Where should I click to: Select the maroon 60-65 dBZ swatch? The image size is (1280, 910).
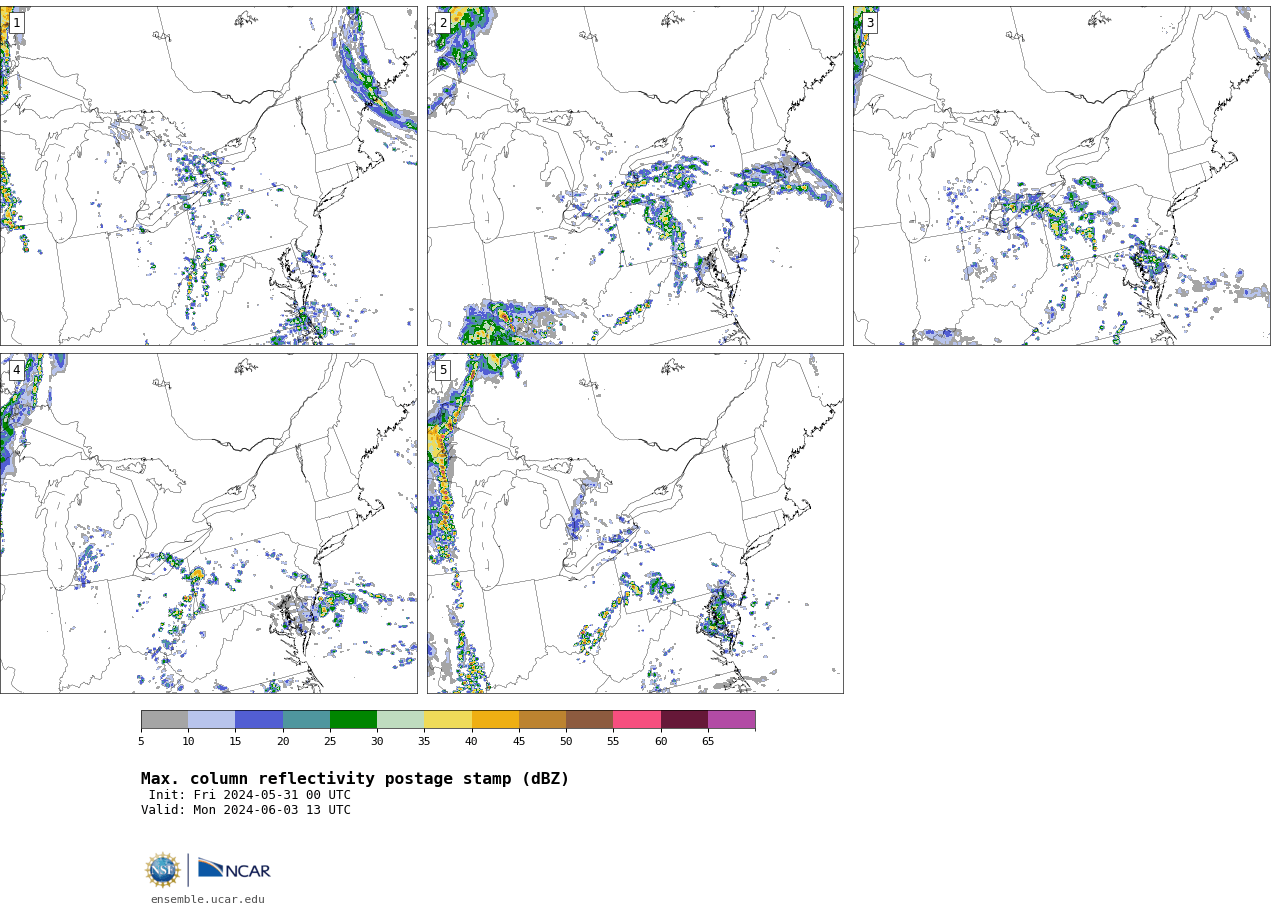tap(684, 720)
